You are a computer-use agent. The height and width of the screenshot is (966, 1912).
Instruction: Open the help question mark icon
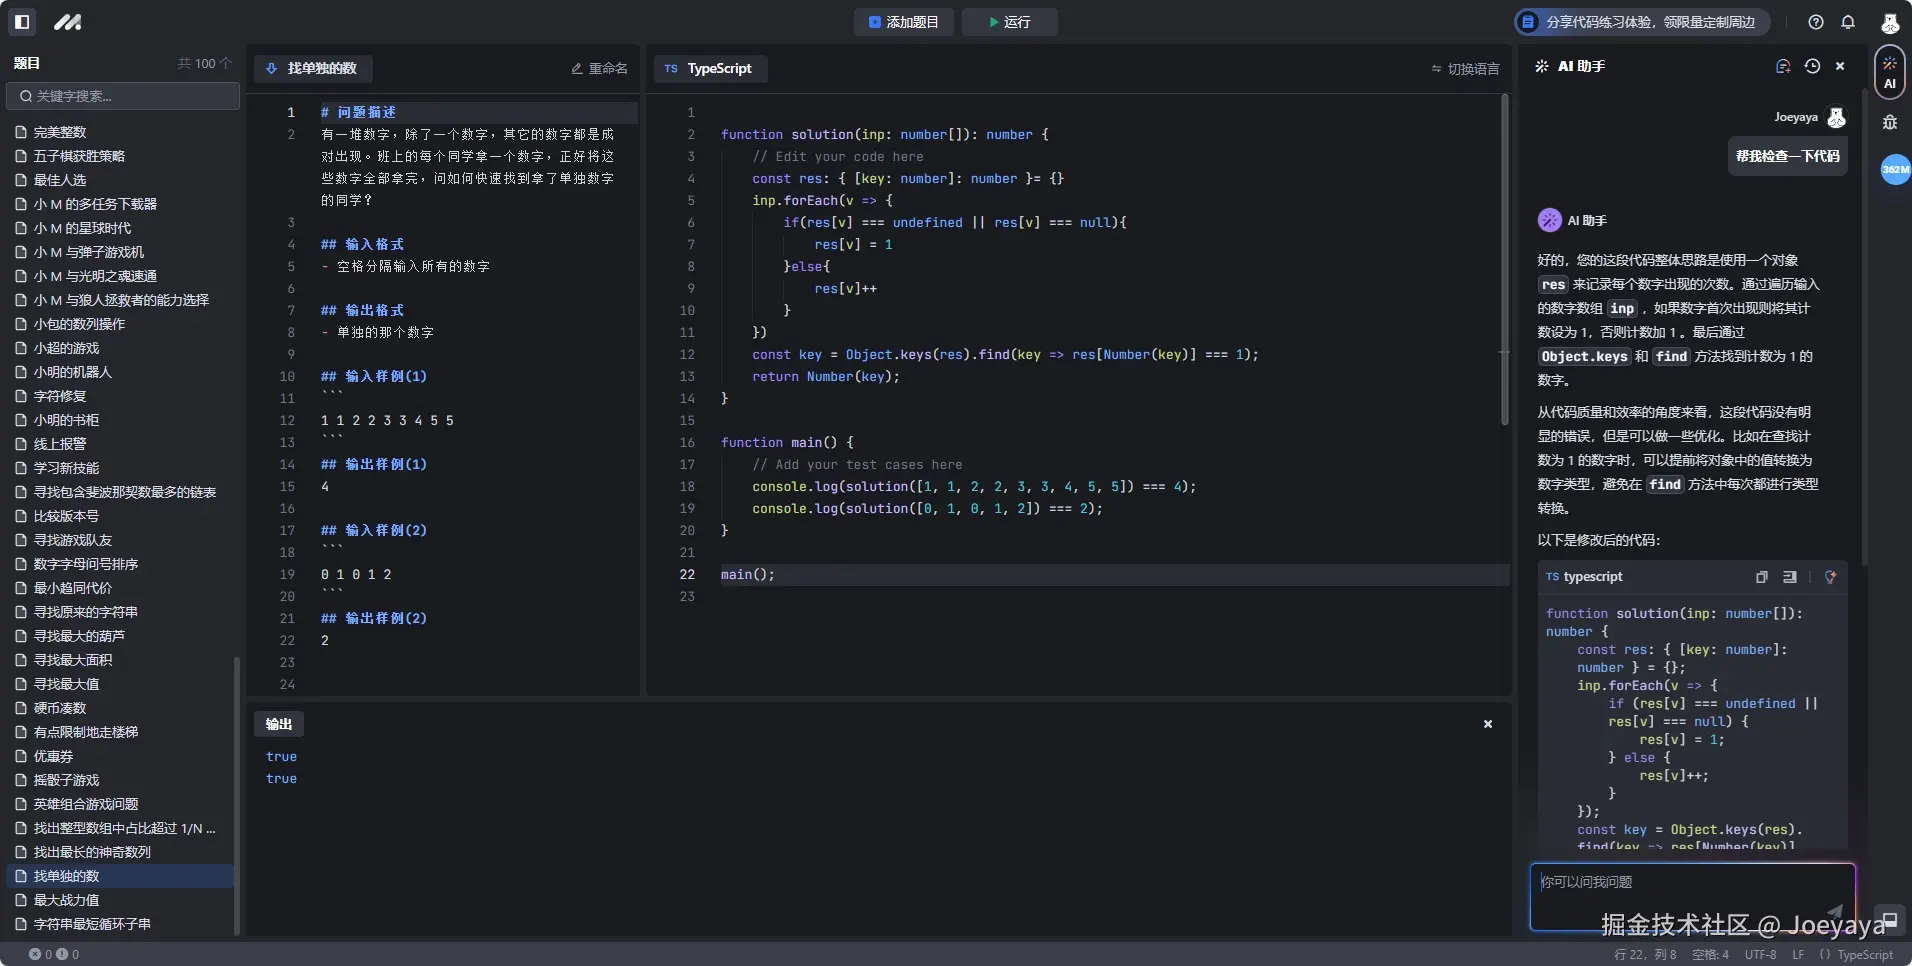[1816, 22]
